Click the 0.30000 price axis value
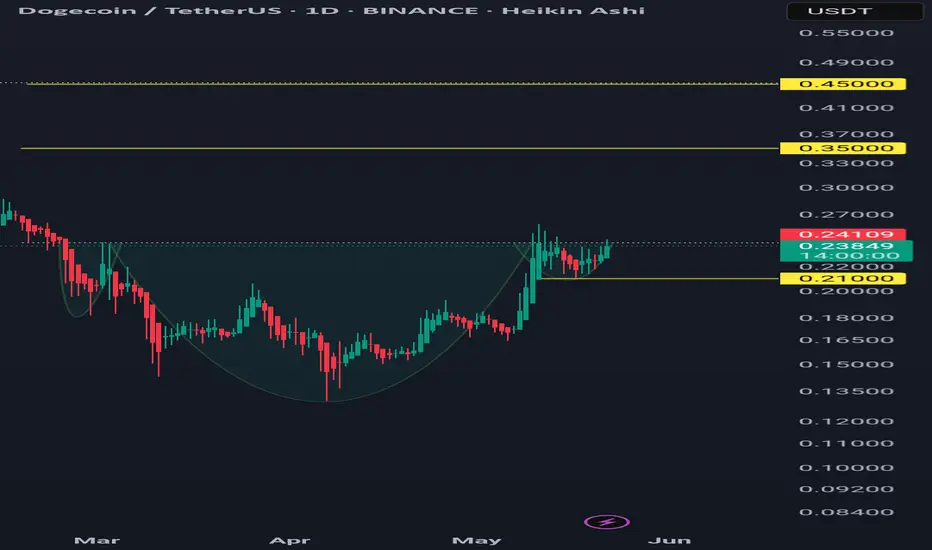Image resolution: width=932 pixels, height=550 pixels. click(846, 188)
